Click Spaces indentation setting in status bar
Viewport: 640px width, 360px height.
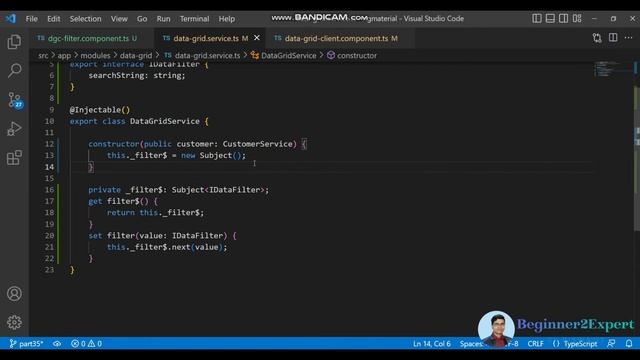click(x=471, y=344)
